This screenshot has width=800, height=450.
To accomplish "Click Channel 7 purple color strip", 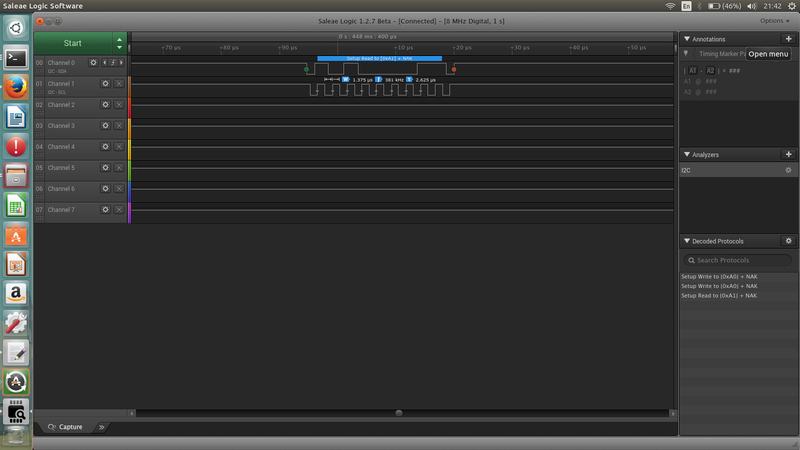I will (130, 213).
